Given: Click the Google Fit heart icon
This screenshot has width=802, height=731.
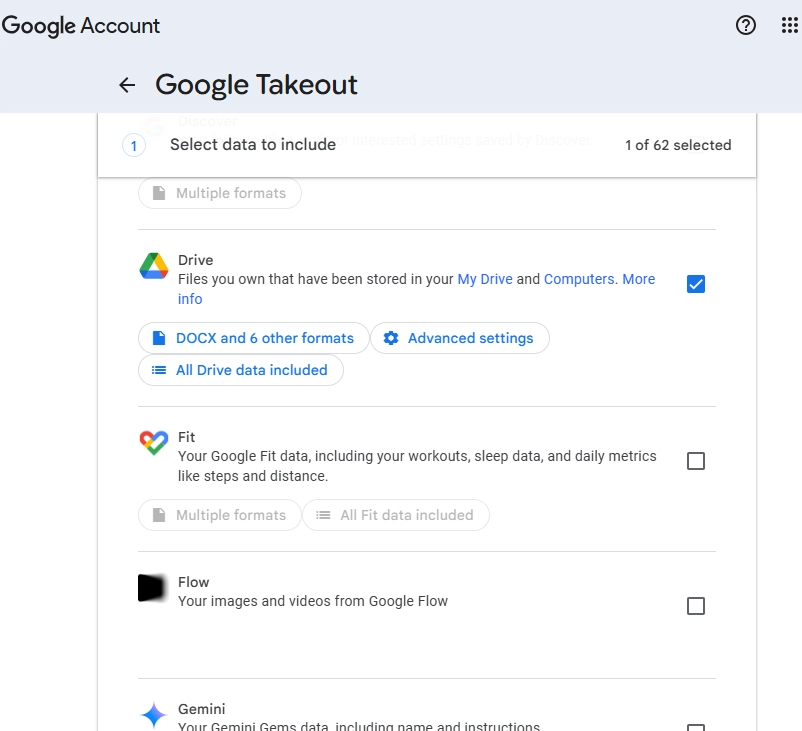Looking at the screenshot, I should (x=152, y=443).
